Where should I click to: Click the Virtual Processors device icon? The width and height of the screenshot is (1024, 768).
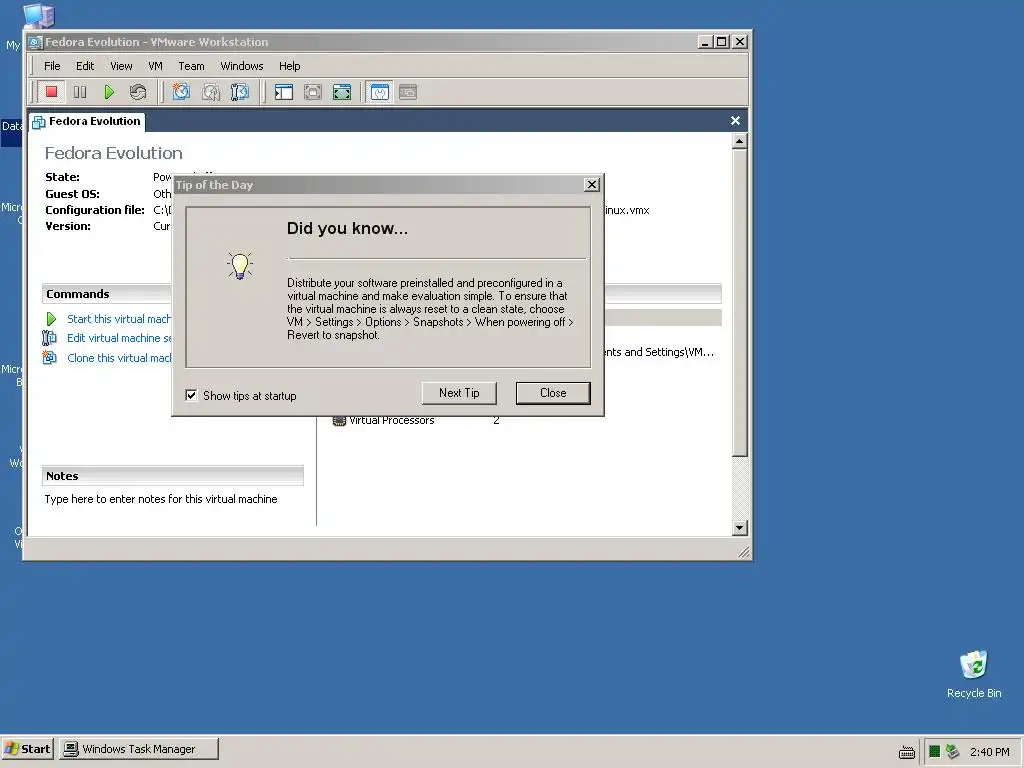point(339,421)
